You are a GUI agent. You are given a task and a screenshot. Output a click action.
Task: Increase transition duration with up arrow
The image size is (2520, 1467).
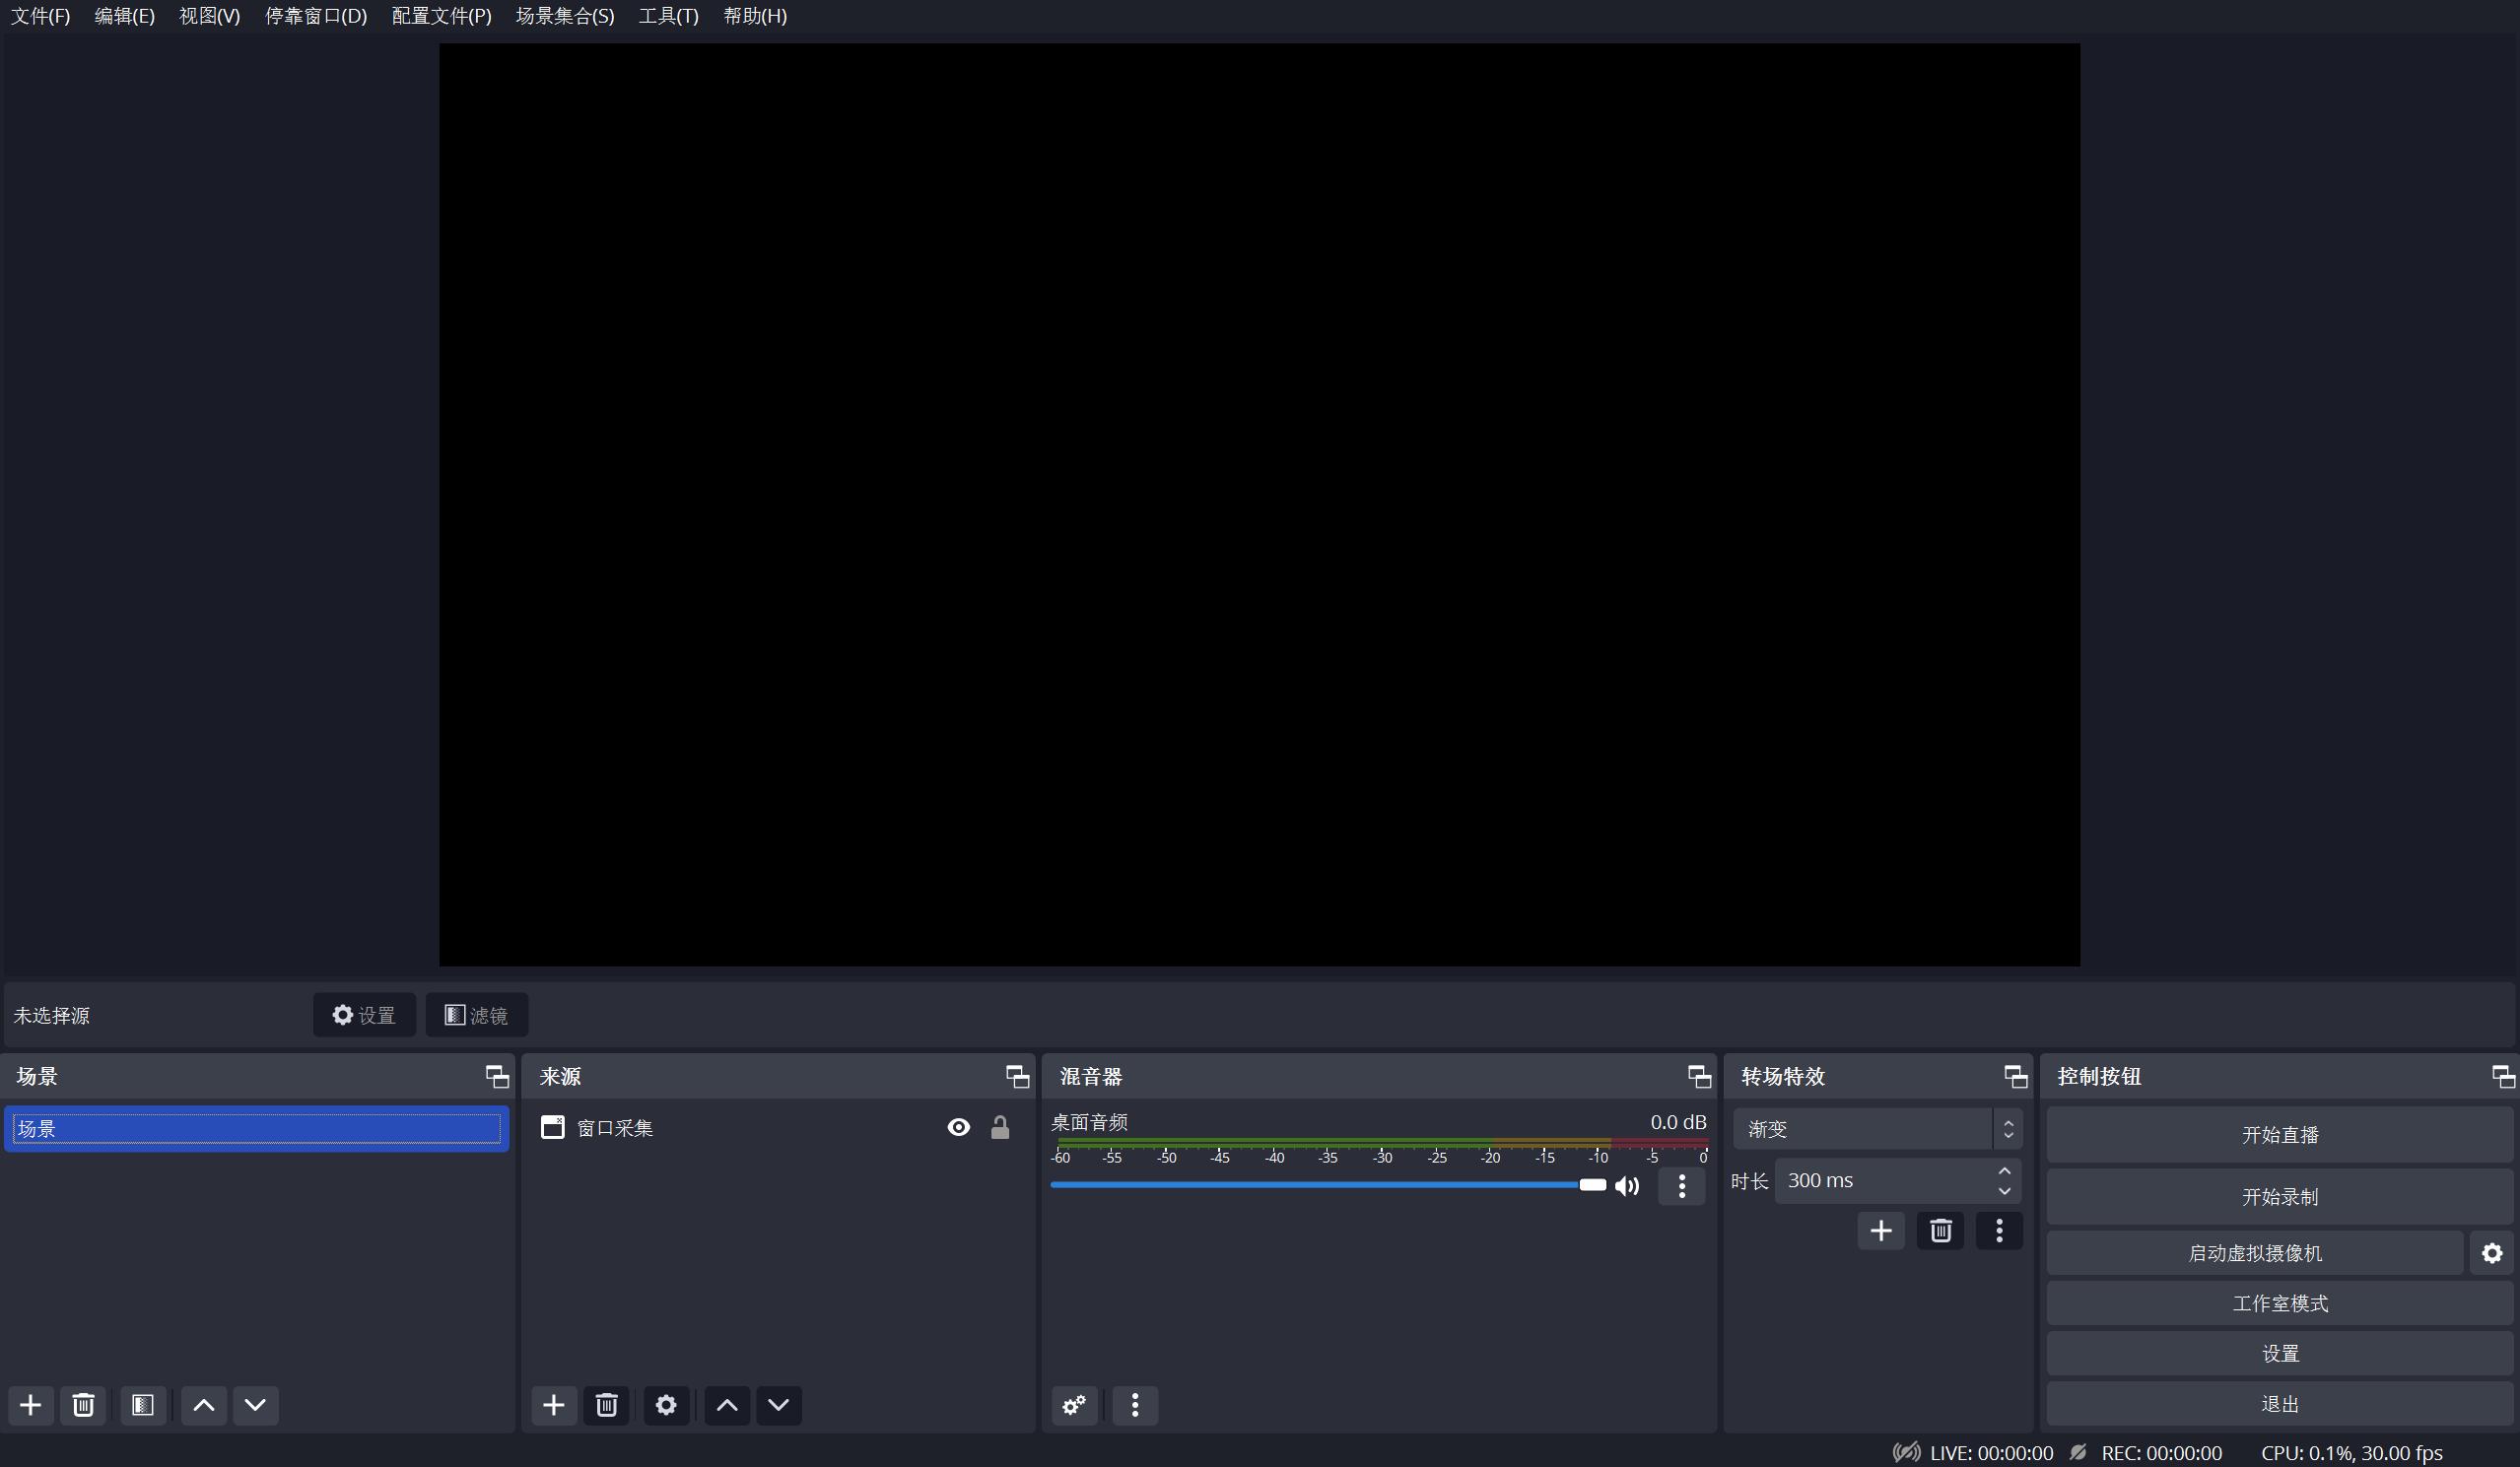point(2004,1171)
